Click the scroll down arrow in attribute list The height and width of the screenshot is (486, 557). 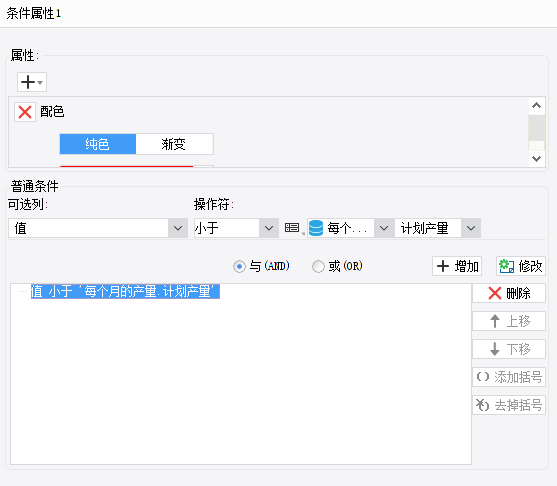tap(536, 158)
